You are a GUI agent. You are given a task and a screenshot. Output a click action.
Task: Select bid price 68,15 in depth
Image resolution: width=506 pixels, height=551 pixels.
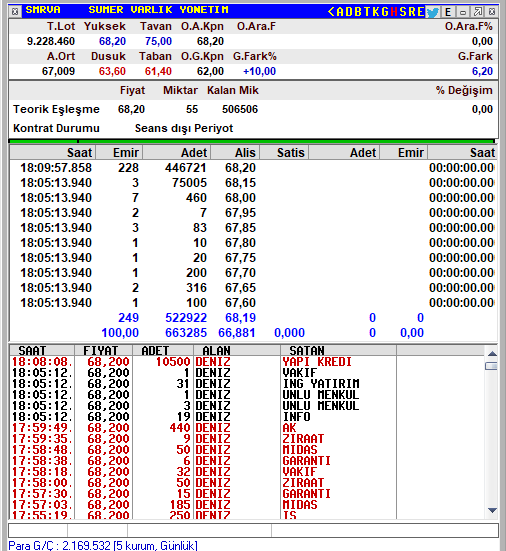[240, 183]
